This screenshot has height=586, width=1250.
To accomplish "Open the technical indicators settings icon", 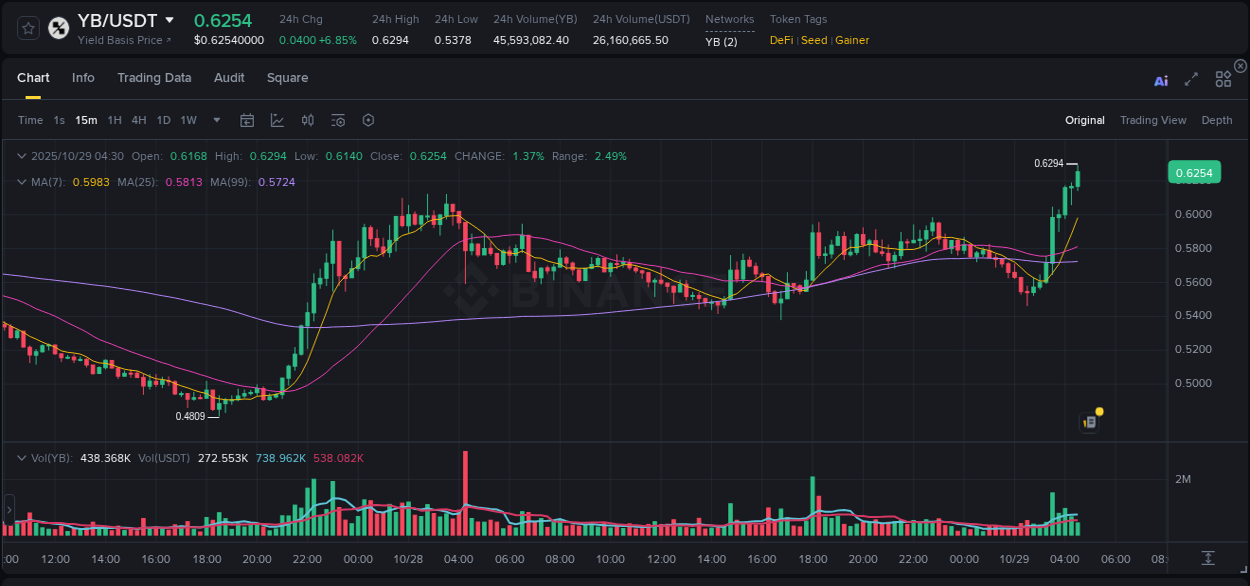I will [338, 119].
